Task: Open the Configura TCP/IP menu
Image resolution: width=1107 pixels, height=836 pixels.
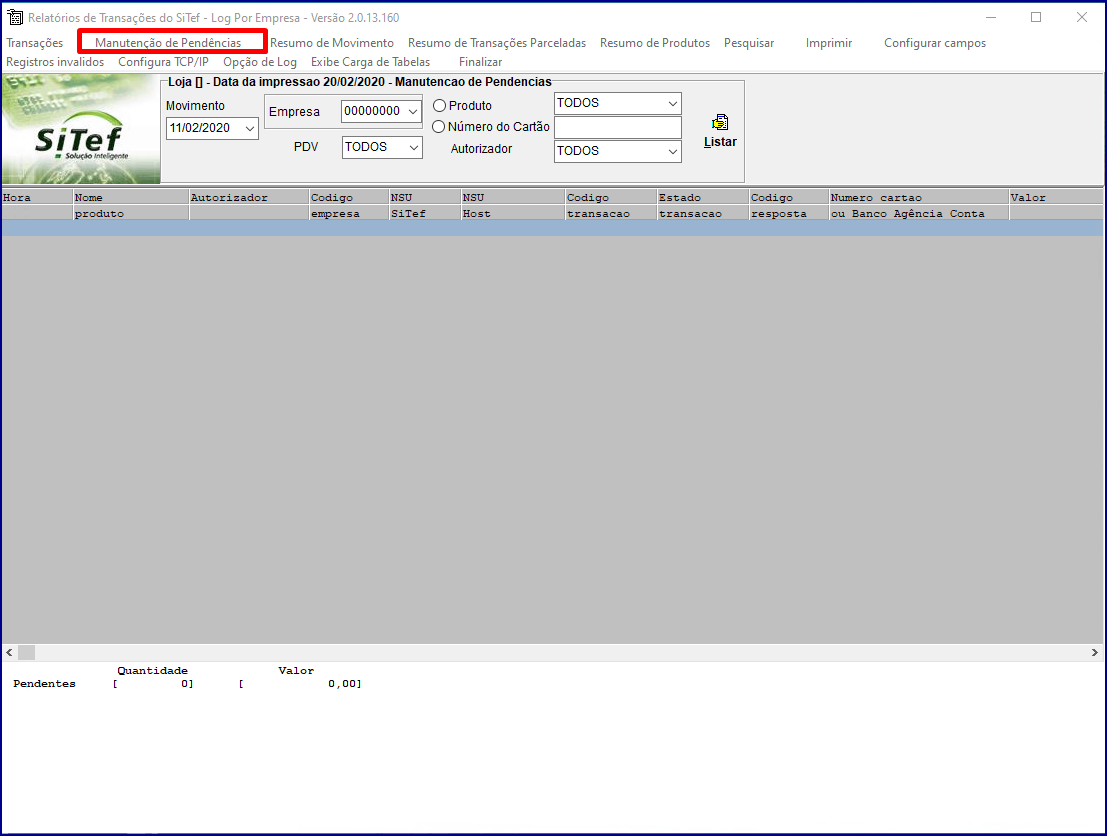Action: 163,62
